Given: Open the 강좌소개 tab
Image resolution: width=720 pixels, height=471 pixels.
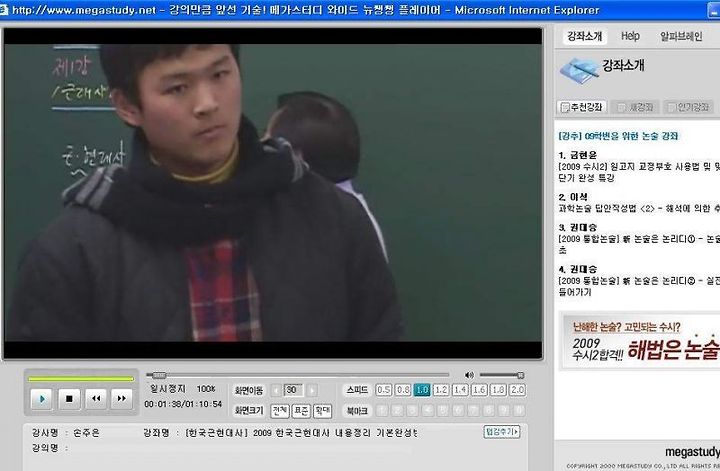Looking at the screenshot, I should [x=584, y=36].
